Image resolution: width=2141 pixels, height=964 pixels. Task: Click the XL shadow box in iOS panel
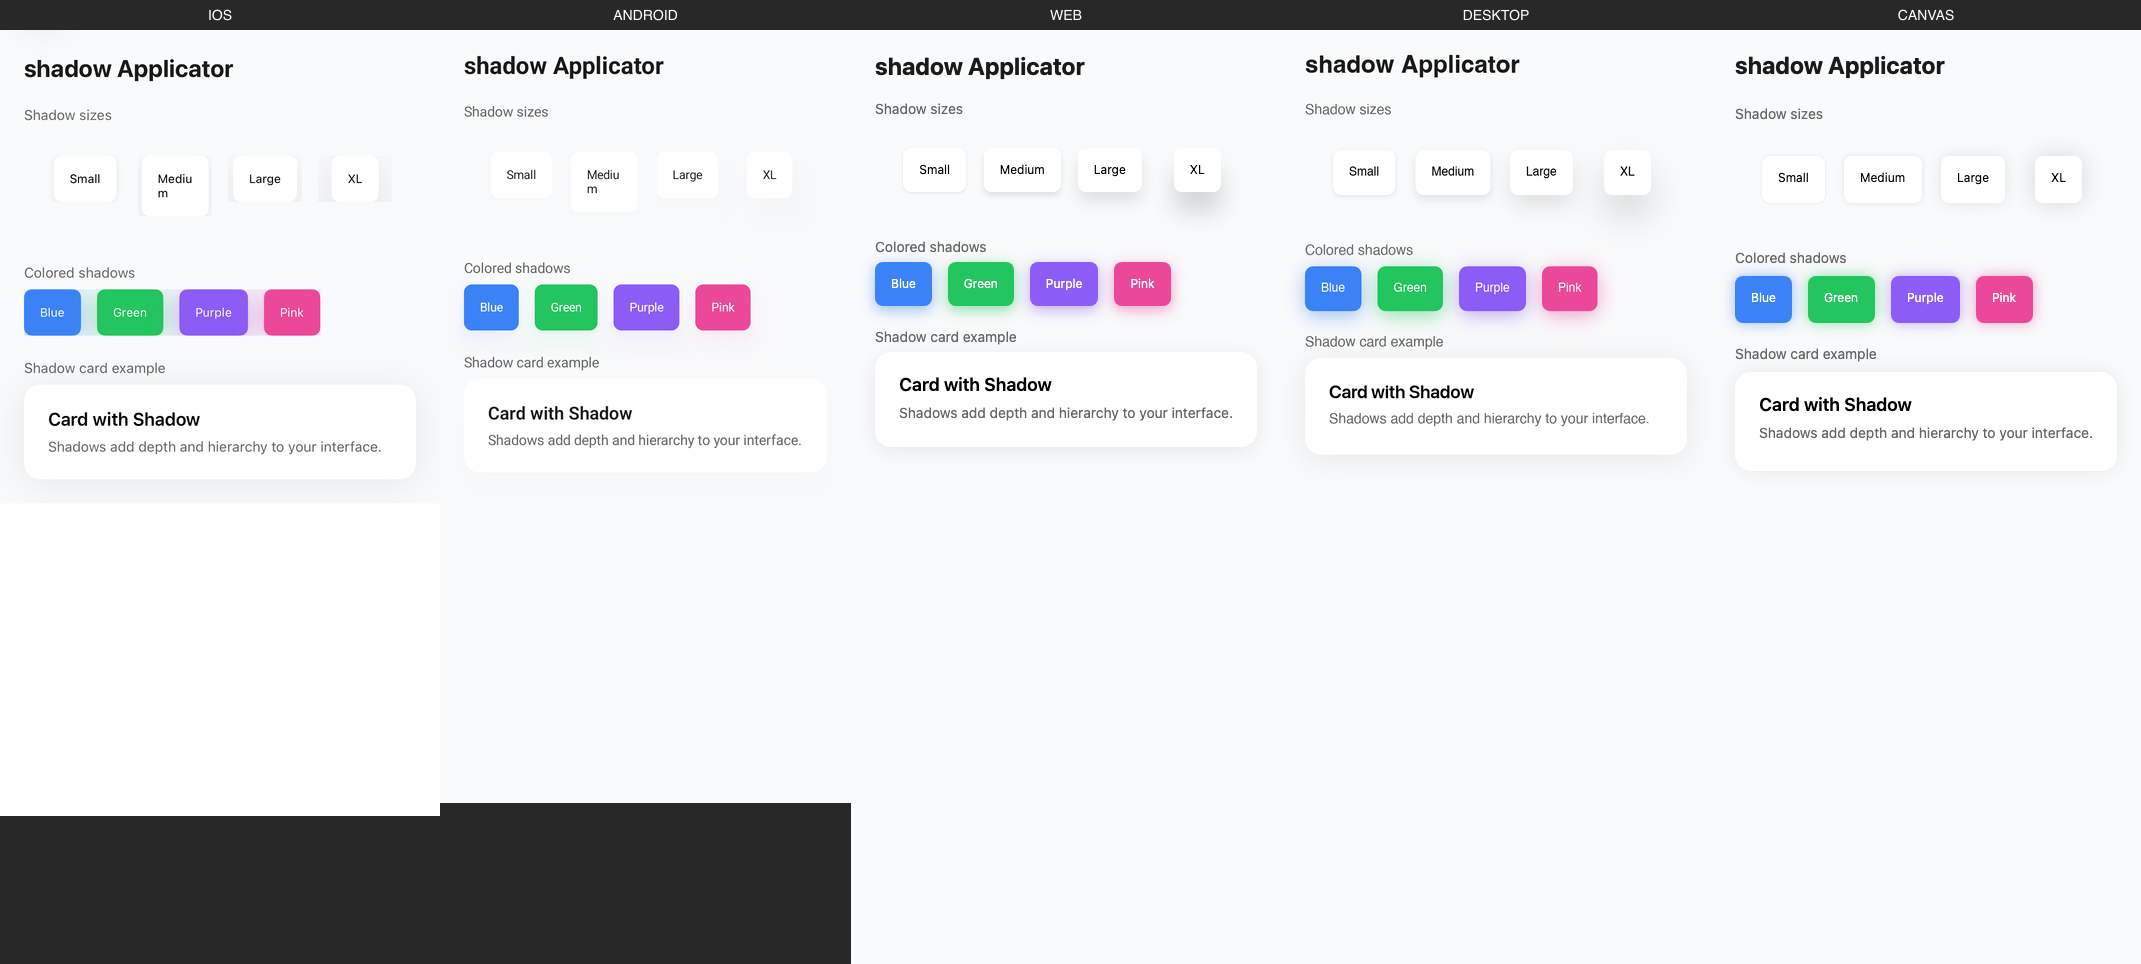point(355,179)
